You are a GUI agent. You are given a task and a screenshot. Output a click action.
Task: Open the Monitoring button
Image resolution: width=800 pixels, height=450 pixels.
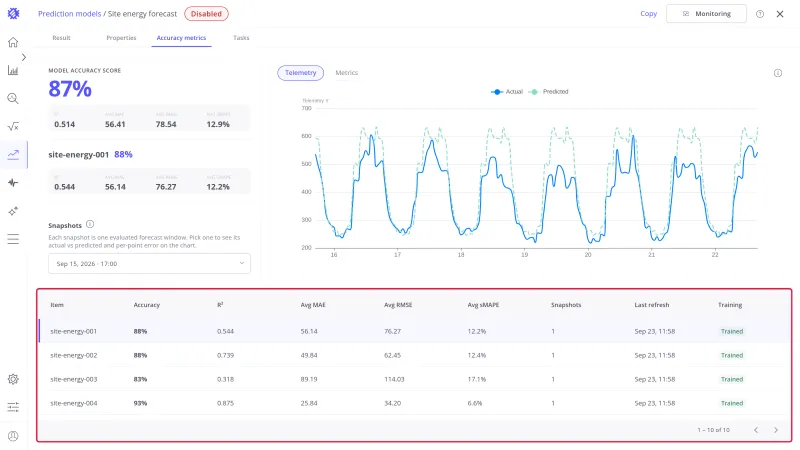pyautogui.click(x=706, y=14)
